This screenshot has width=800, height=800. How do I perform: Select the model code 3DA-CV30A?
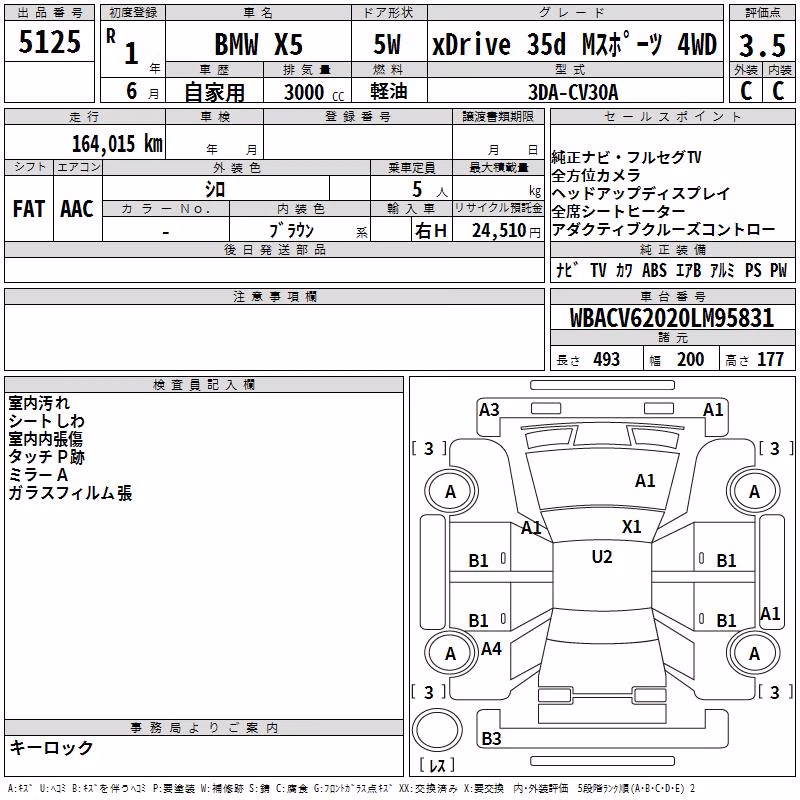click(x=573, y=92)
